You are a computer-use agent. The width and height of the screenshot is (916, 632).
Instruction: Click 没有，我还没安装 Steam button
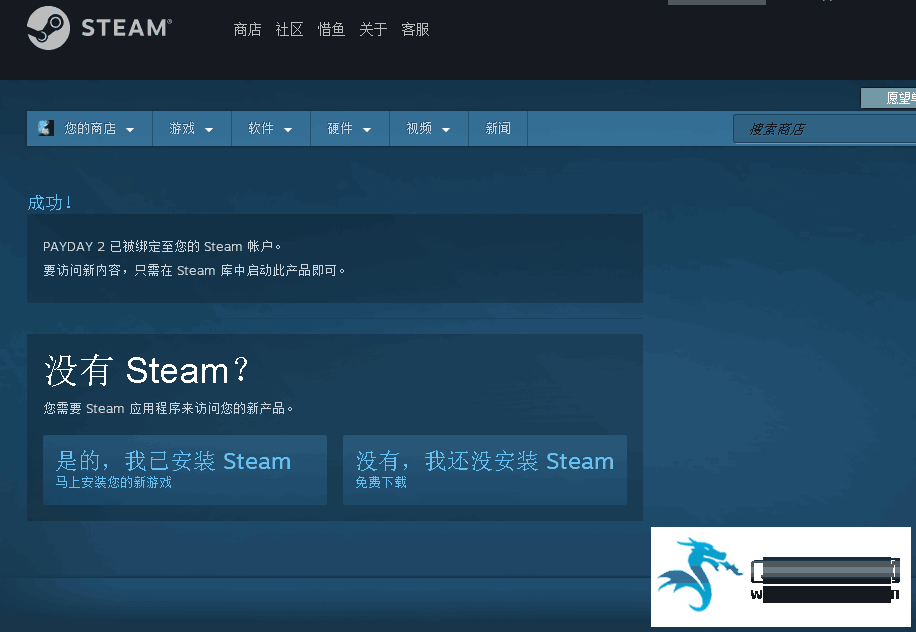485,470
